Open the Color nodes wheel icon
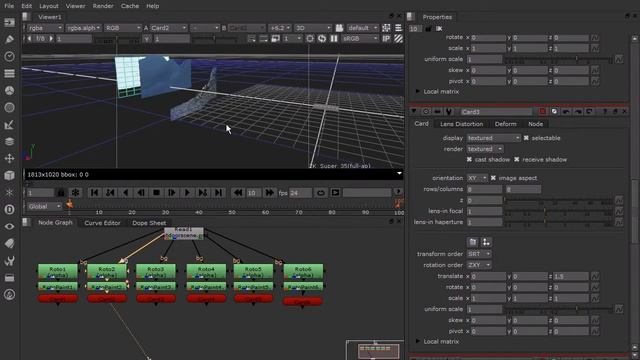 (x=9, y=90)
